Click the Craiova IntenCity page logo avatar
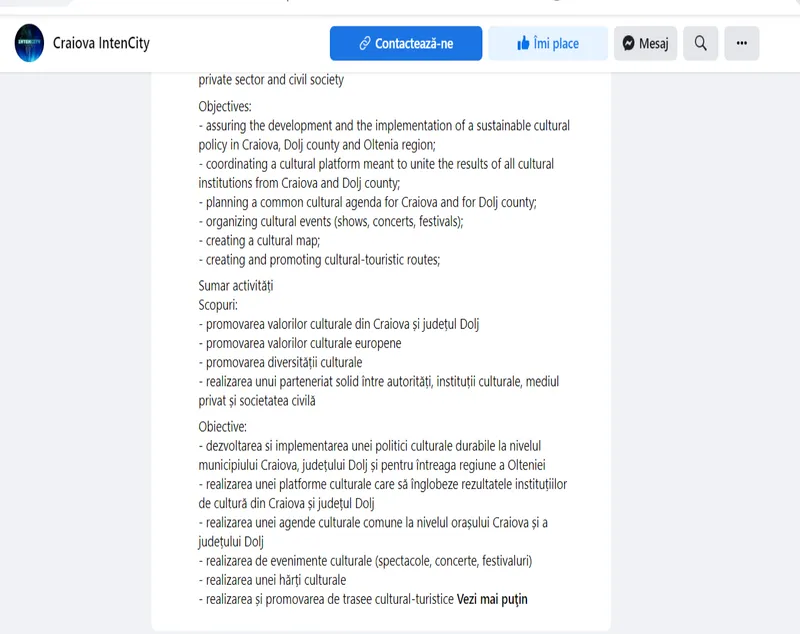 click(29, 43)
